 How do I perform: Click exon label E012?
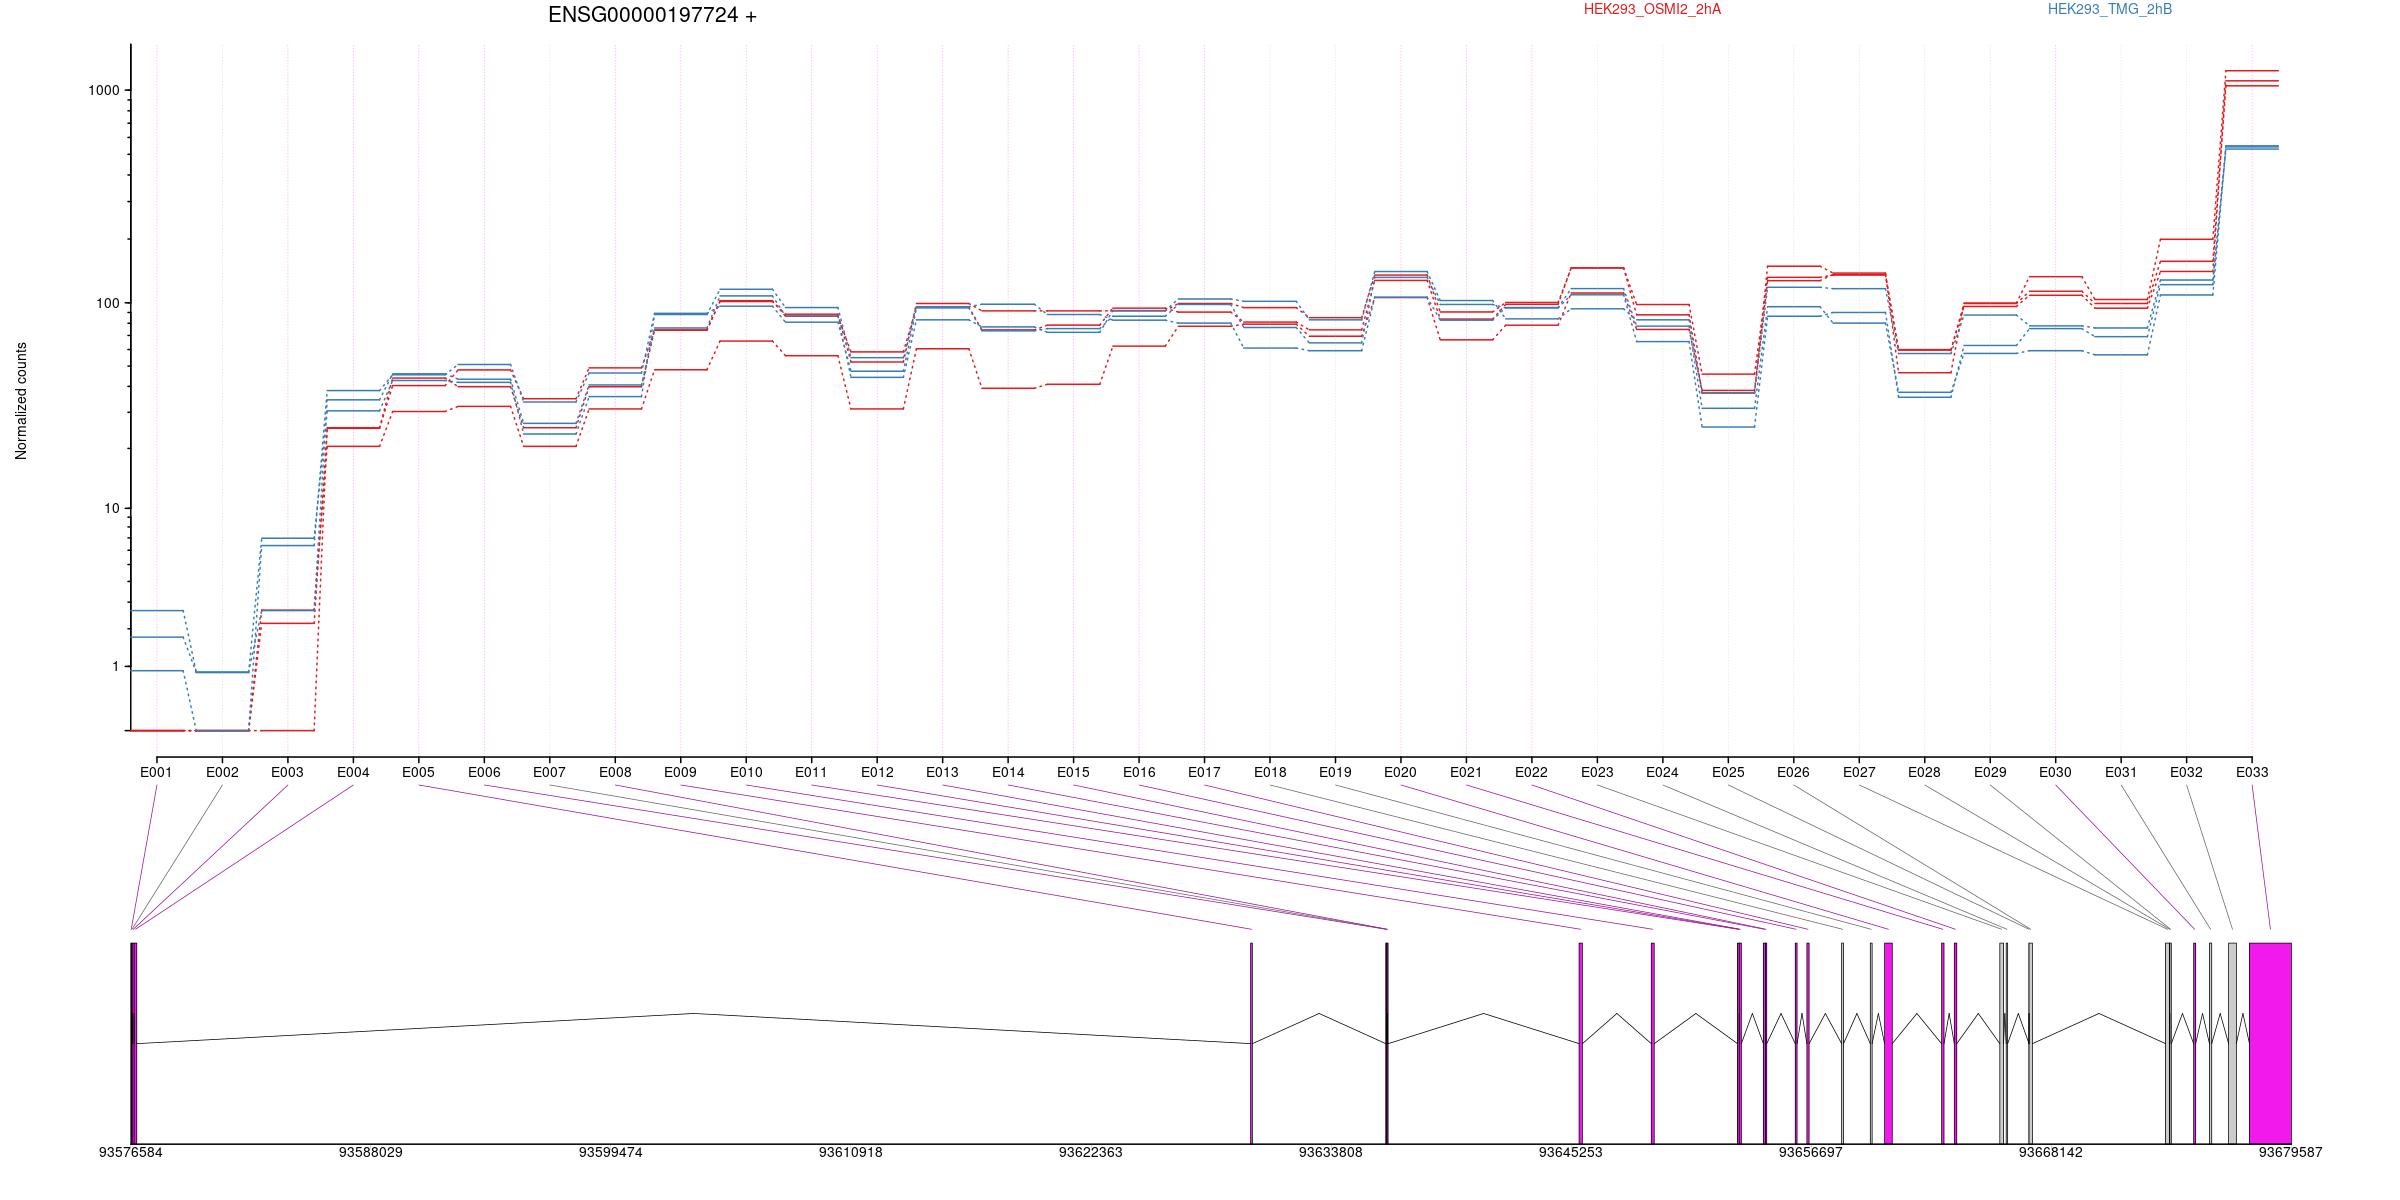(877, 772)
